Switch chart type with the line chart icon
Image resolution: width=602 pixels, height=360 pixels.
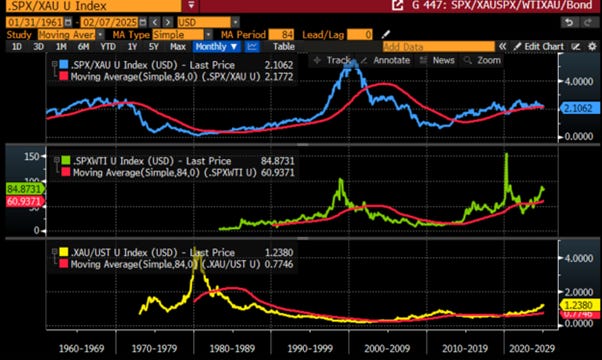252,46
